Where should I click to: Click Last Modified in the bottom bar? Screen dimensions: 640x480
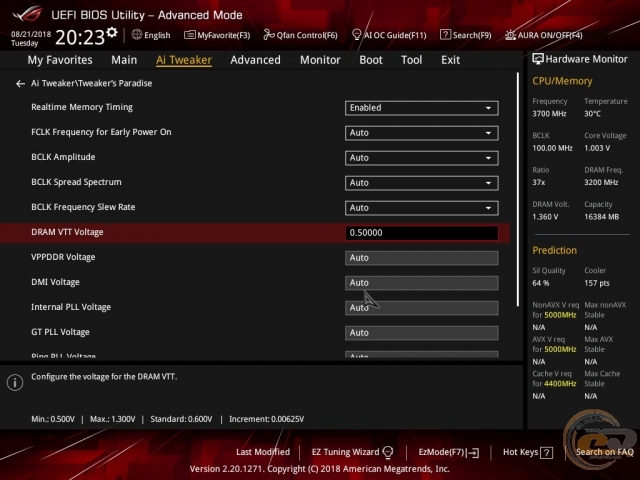(x=263, y=452)
